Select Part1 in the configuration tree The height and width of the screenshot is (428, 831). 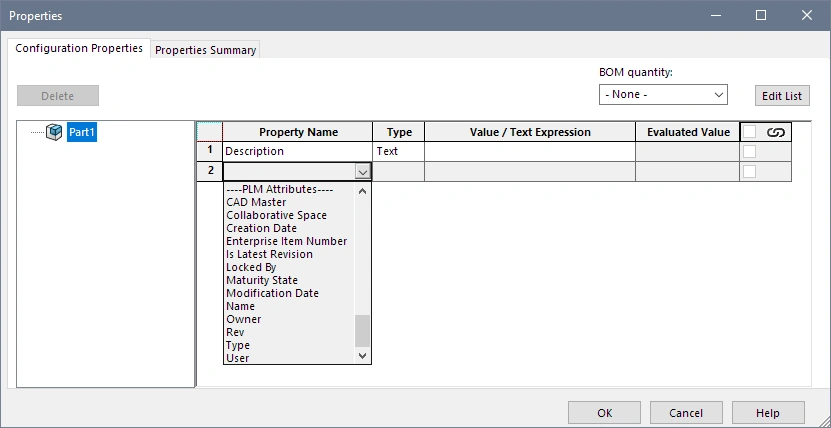pyautogui.click(x=82, y=132)
